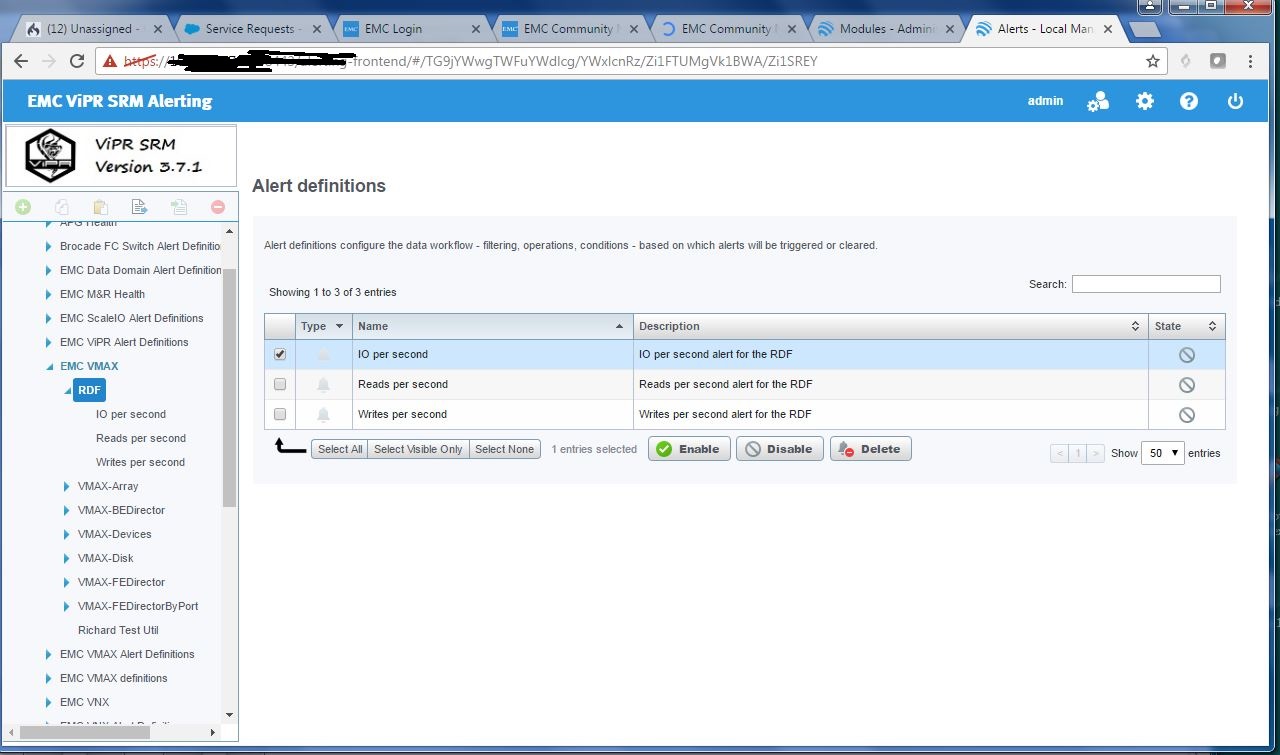Uncheck the IO per second row checkbox
The height and width of the screenshot is (755, 1280).
280,354
